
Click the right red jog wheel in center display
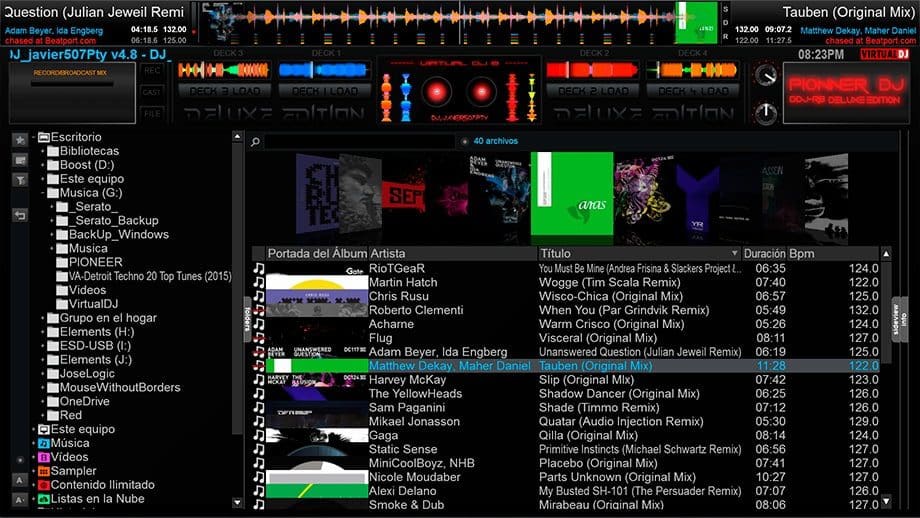[x=481, y=92]
